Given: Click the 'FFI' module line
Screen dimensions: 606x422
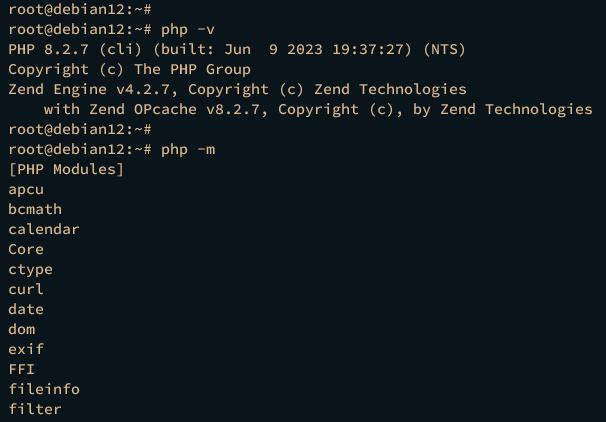Looking at the screenshot, I should [x=22, y=369].
